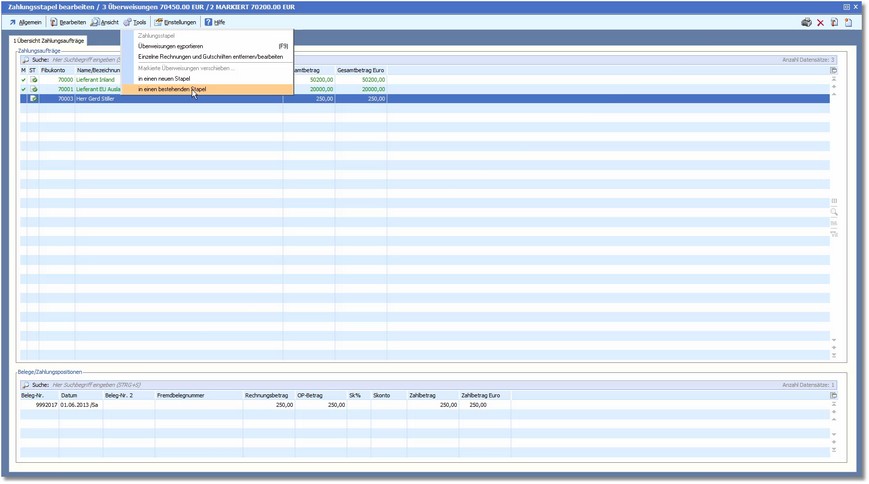869x484 pixels.
Task: Click the grid options icon of Belege table
Action: tap(834, 396)
